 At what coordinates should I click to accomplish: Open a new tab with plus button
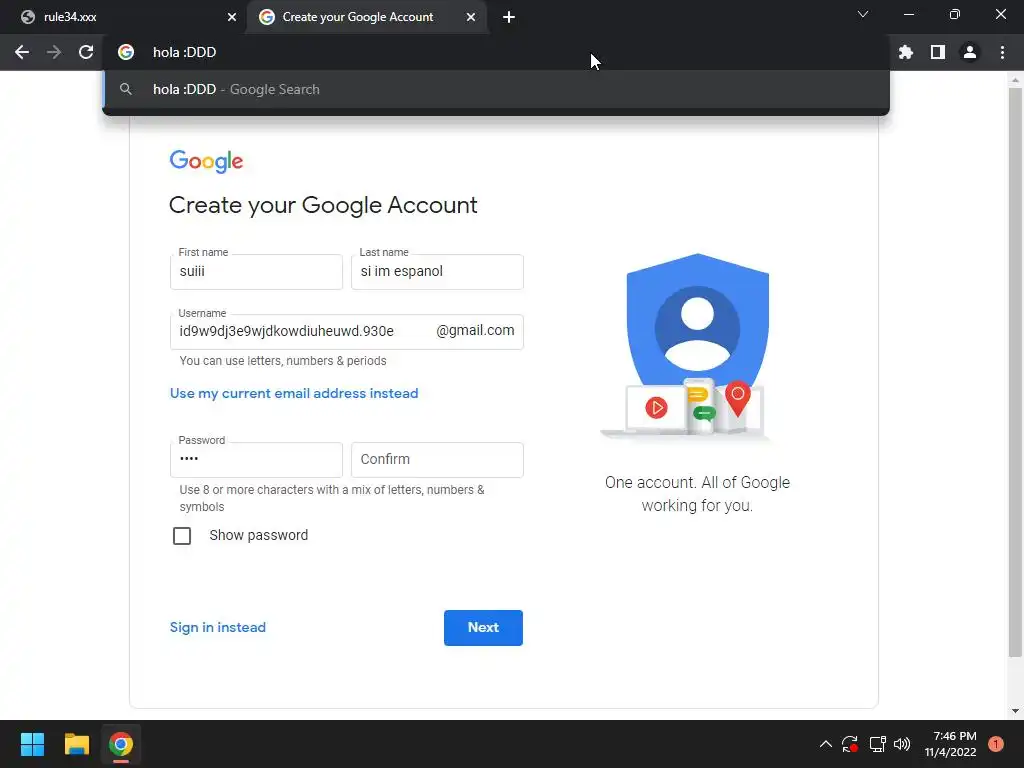click(x=509, y=18)
